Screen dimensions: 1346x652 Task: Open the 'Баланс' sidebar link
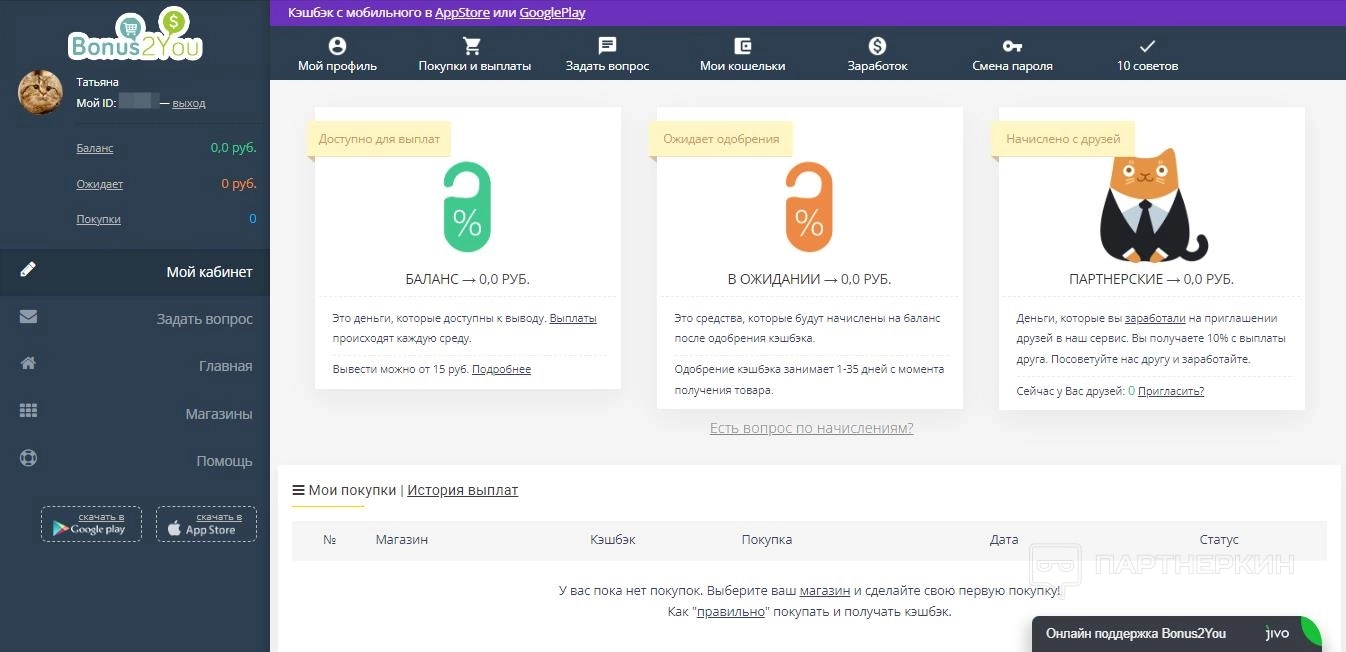point(95,148)
